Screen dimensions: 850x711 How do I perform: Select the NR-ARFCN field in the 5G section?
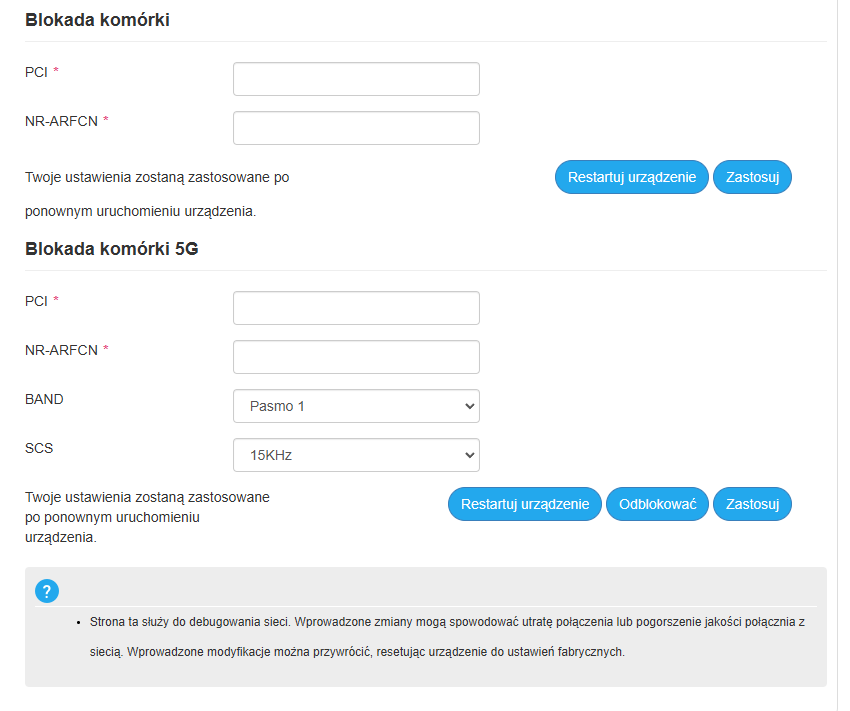(355, 356)
